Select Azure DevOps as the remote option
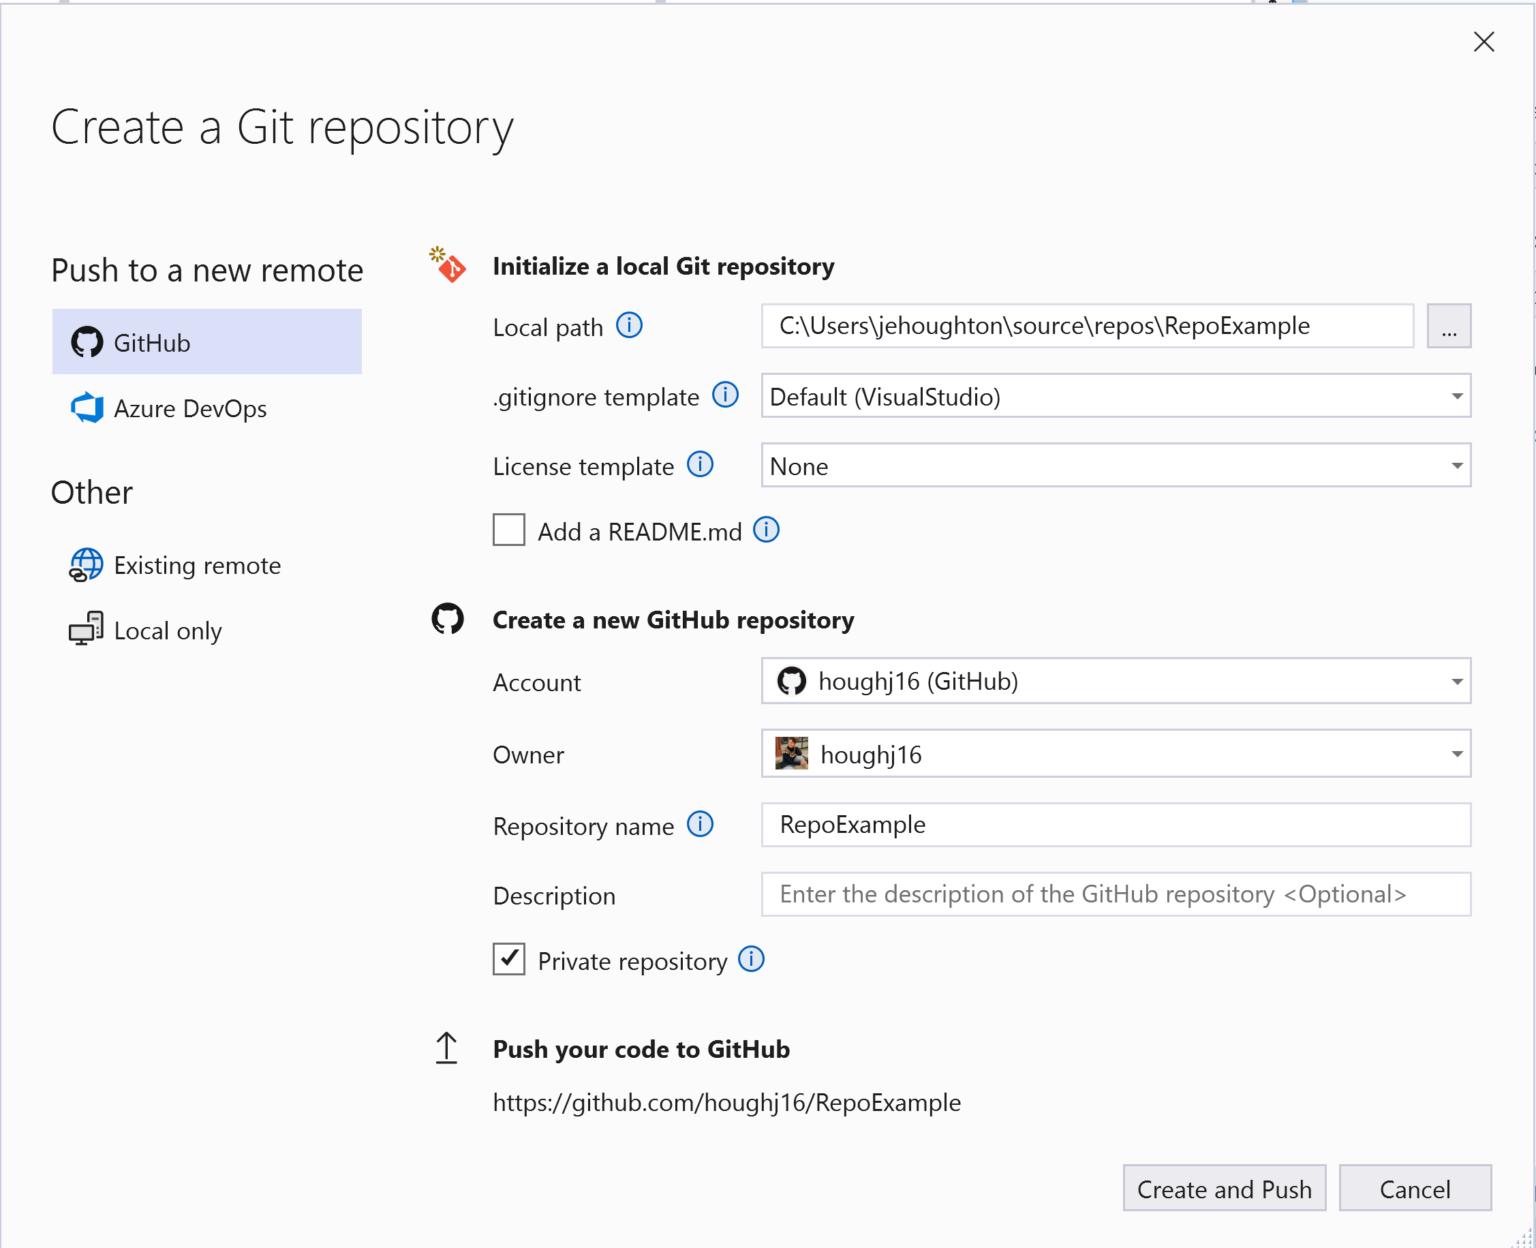1536x1248 pixels. [x=190, y=408]
